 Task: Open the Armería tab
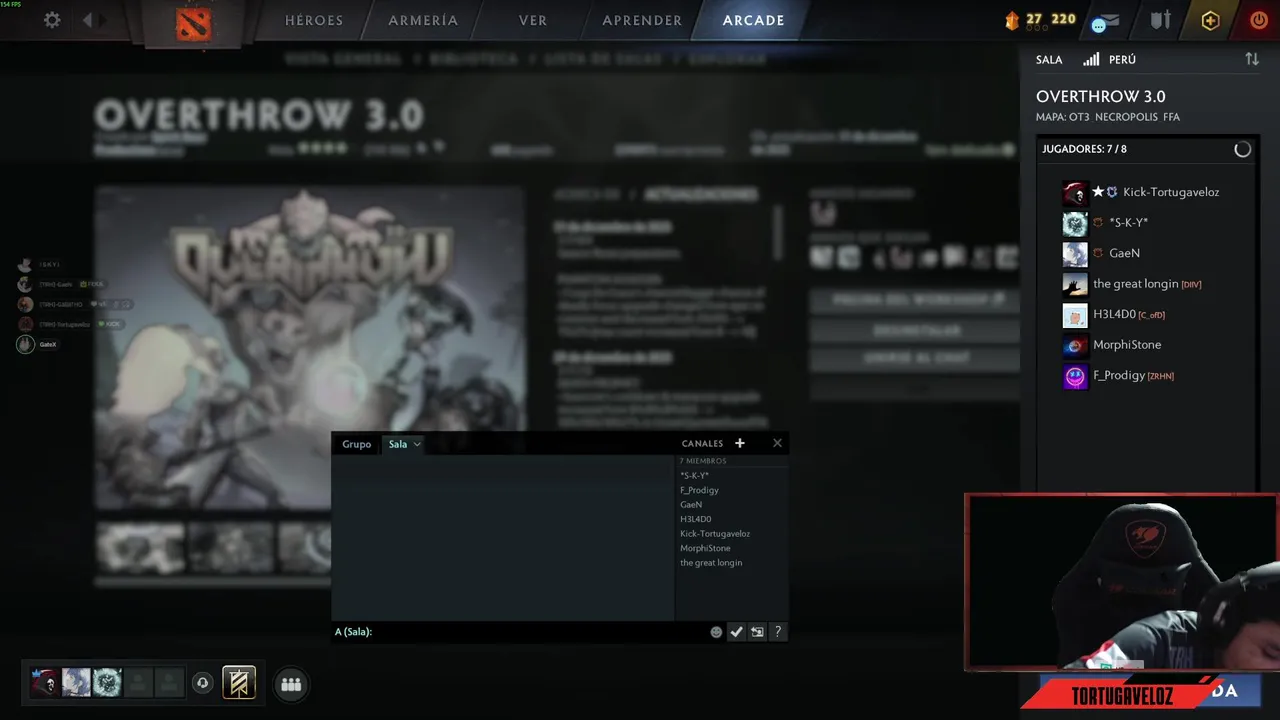point(423,20)
